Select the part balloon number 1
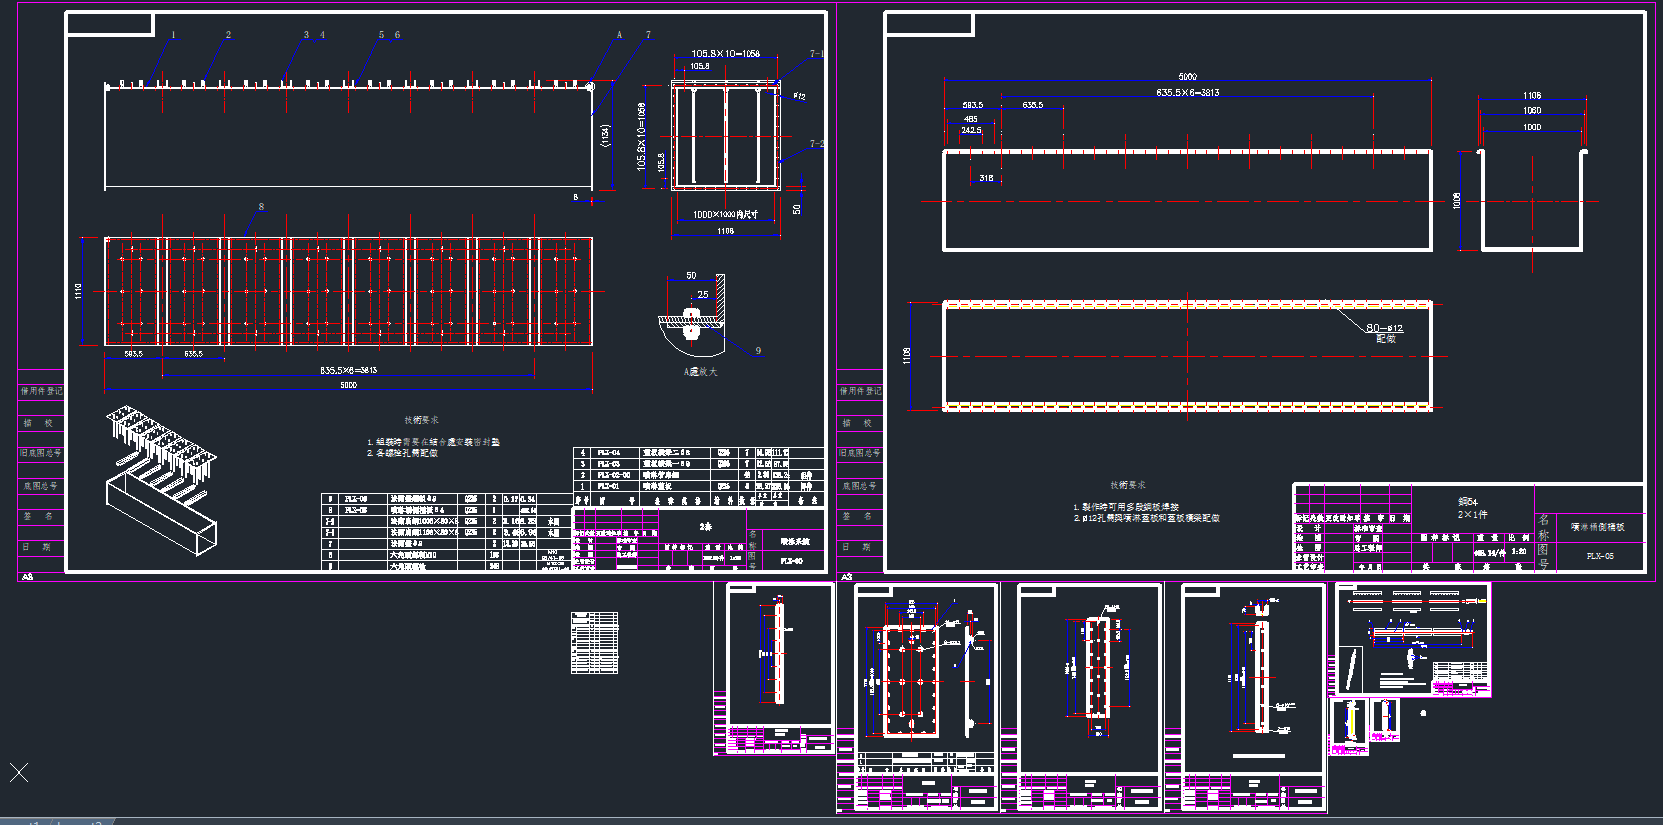 [x=173, y=35]
